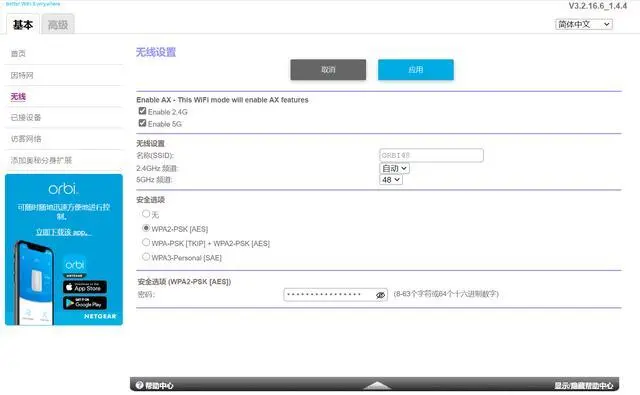Viewport: 640px width, 395px height.
Task: Open 无线 in the sidebar
Action: coord(18,97)
